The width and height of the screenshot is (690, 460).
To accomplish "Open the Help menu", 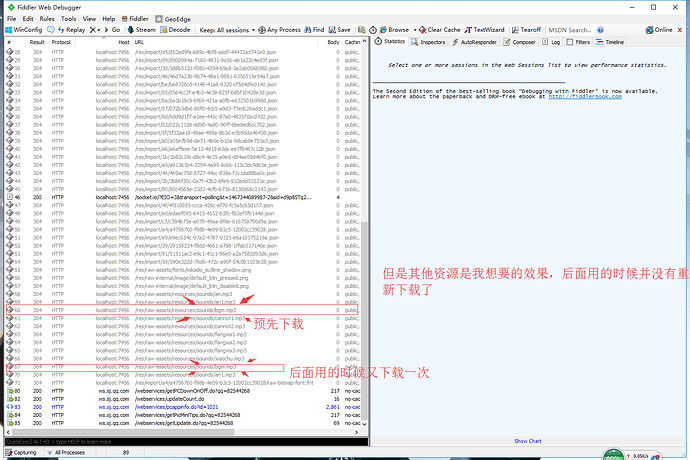I will [109, 19].
